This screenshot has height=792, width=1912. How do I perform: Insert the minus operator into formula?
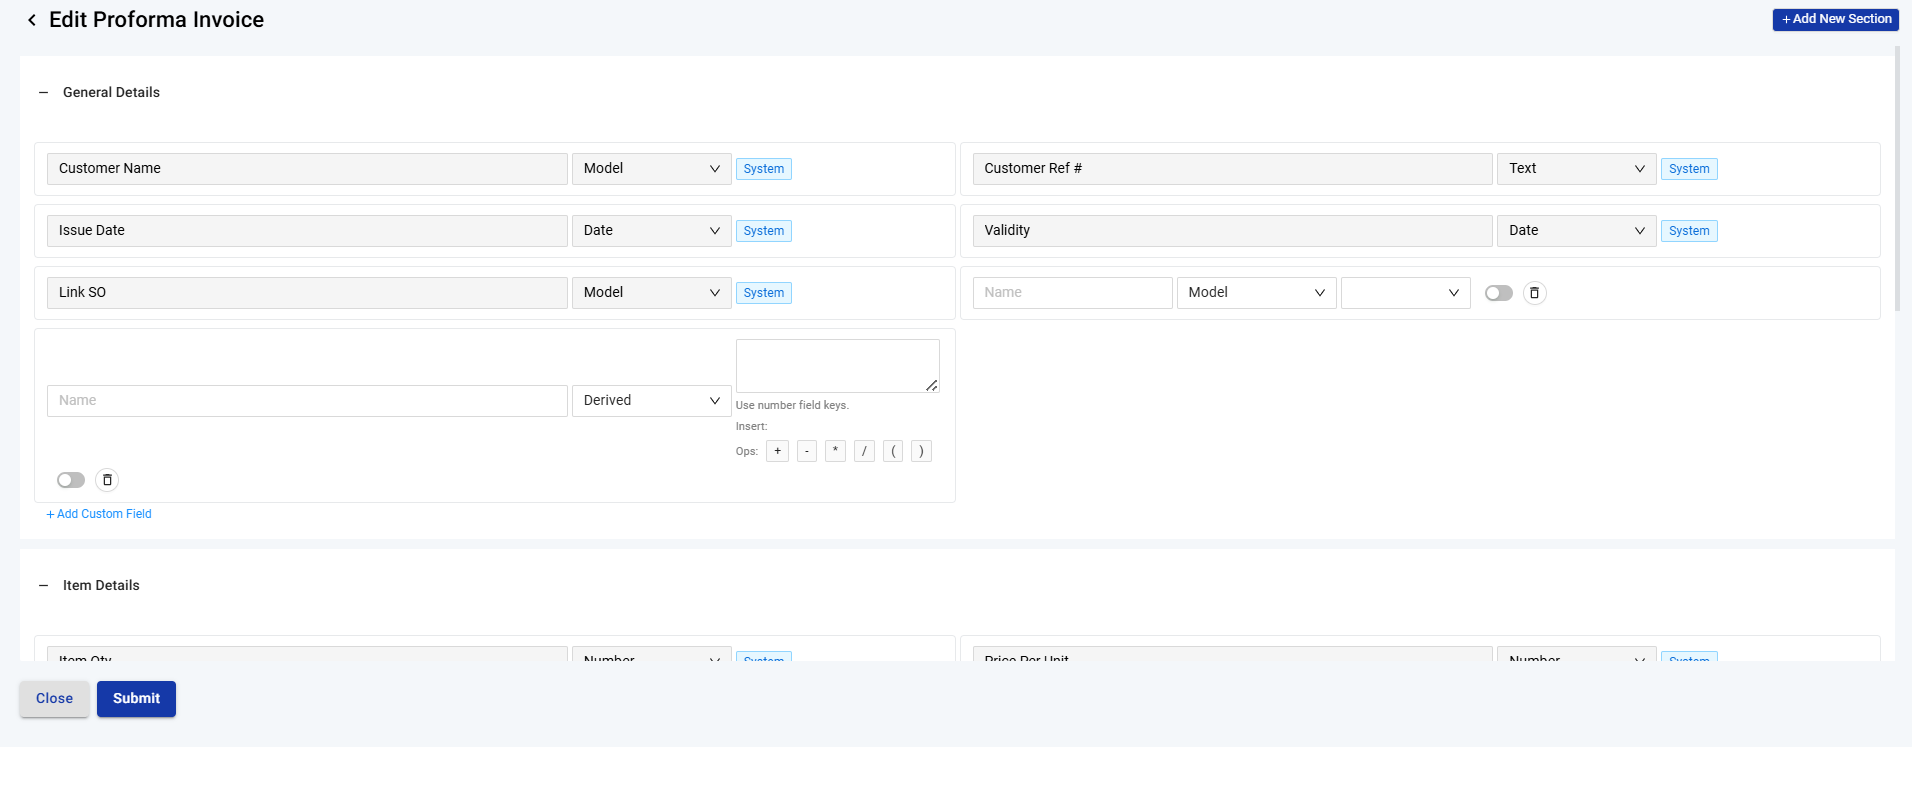tap(806, 451)
